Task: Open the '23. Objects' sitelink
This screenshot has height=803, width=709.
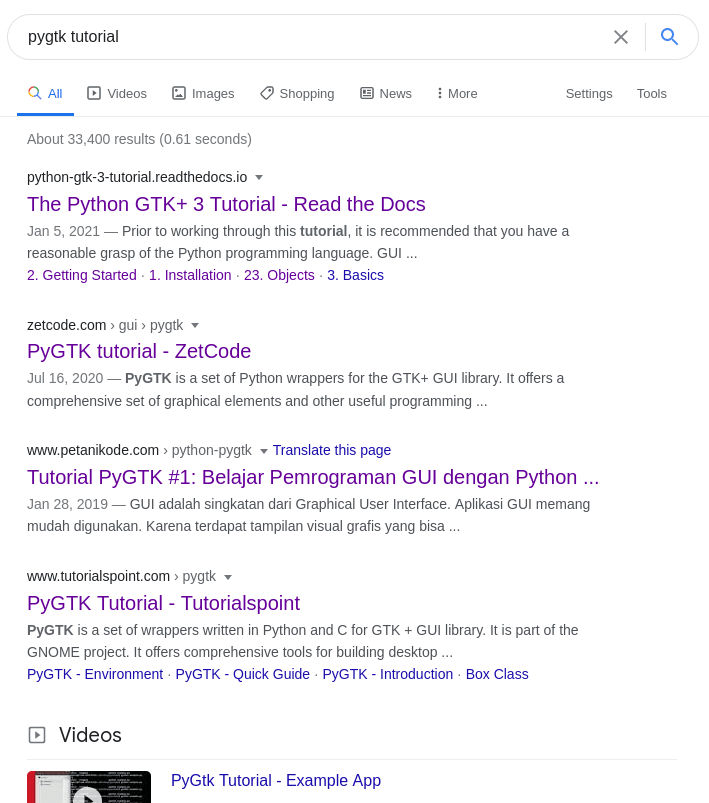Action: (279, 275)
